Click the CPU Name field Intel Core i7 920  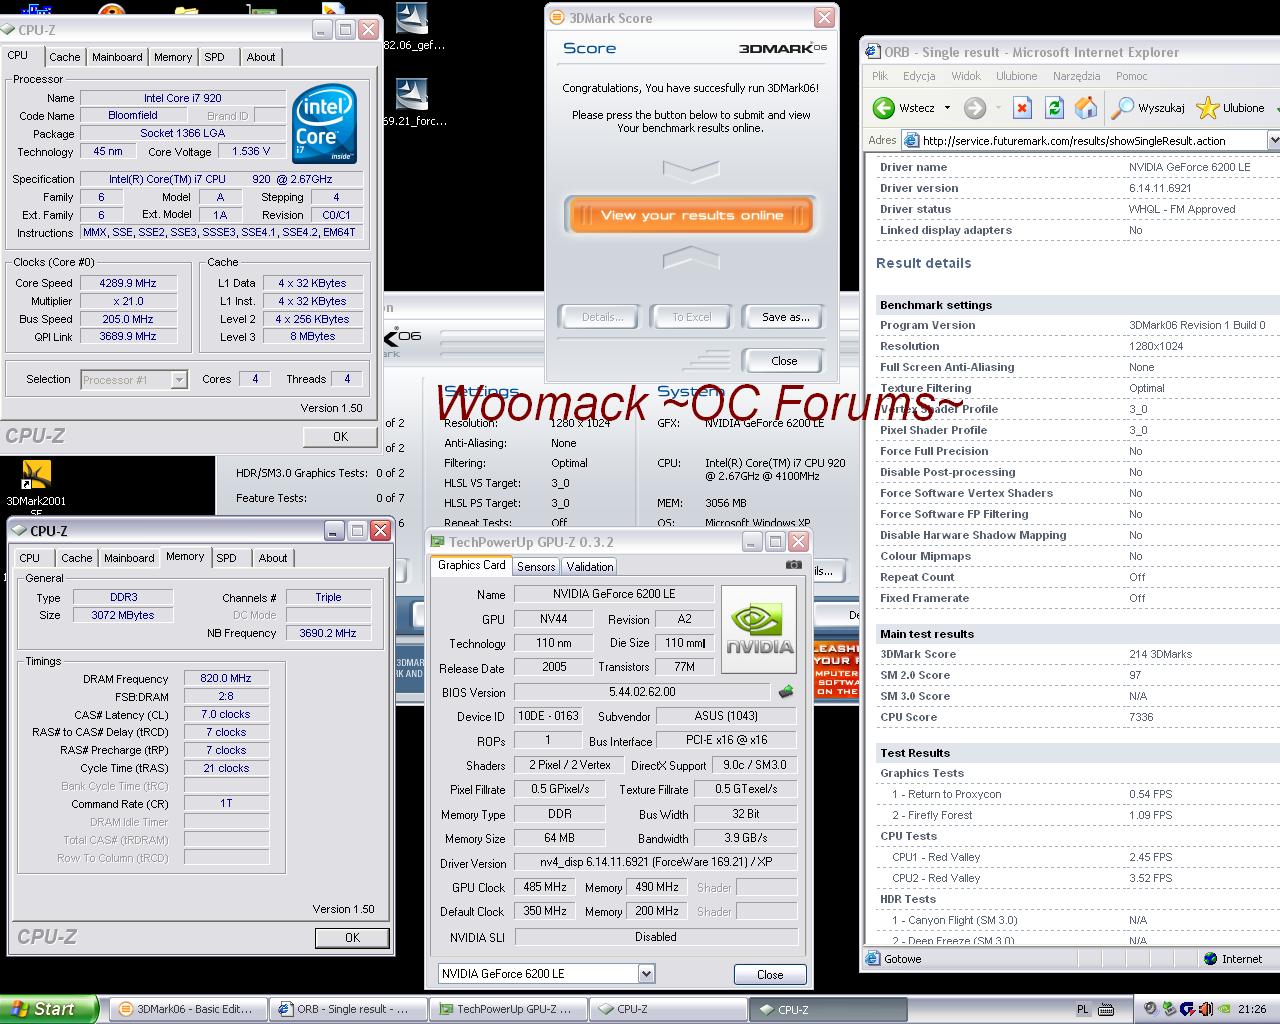(x=183, y=98)
